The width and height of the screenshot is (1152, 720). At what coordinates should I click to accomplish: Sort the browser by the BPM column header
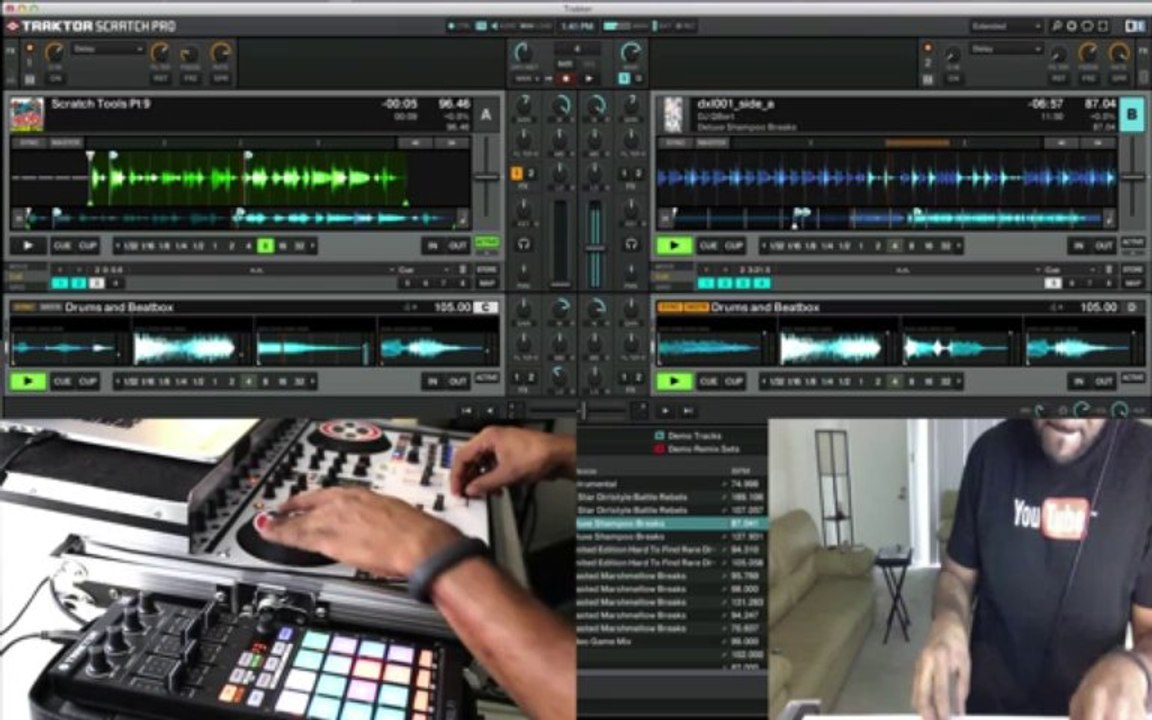[x=740, y=471]
